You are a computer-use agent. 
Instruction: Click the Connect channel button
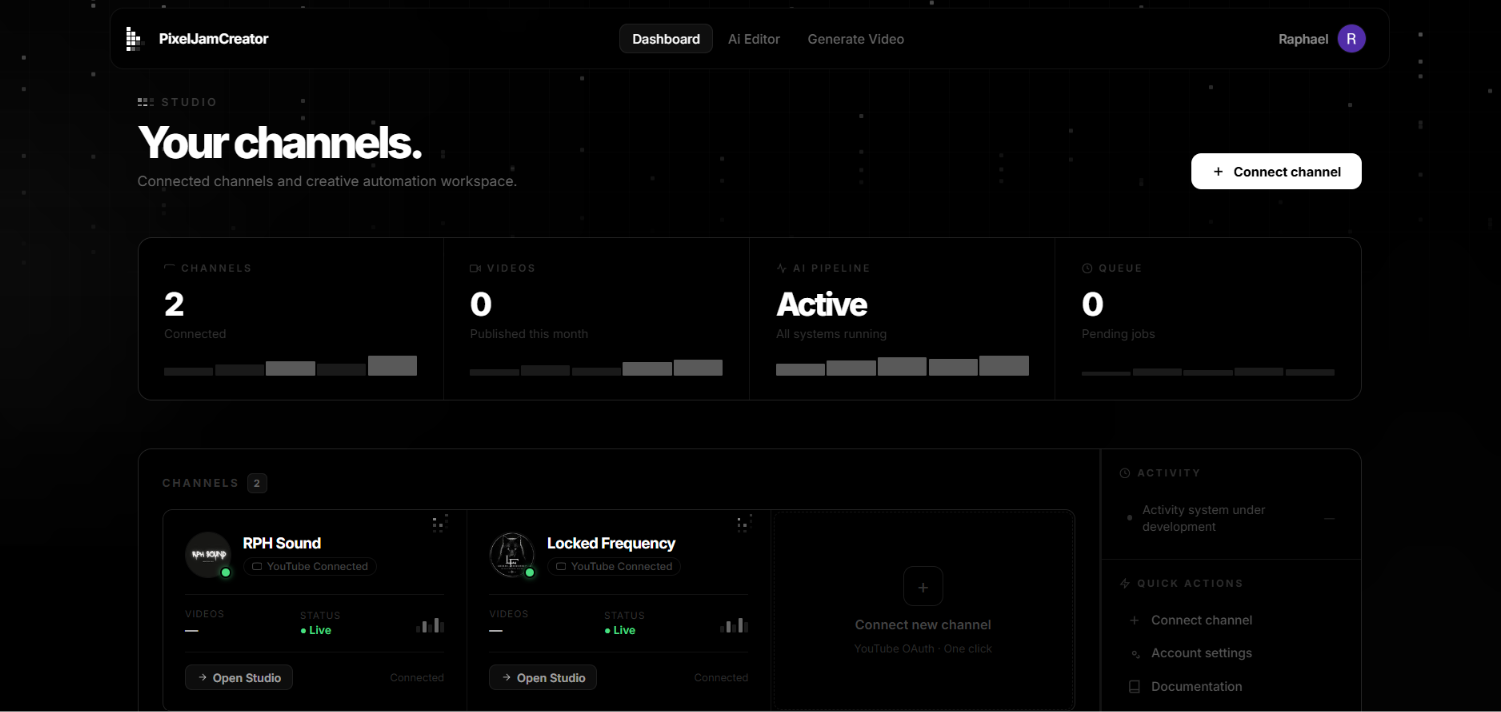coord(1276,171)
